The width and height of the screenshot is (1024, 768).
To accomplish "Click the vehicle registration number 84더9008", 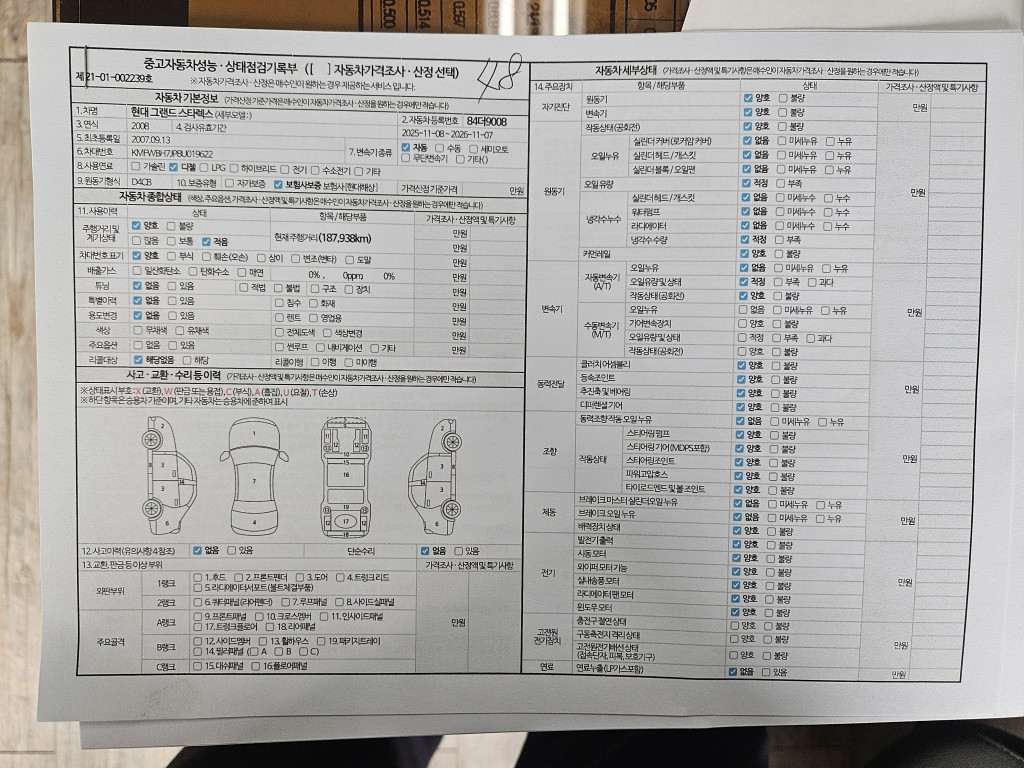I will (487, 120).
